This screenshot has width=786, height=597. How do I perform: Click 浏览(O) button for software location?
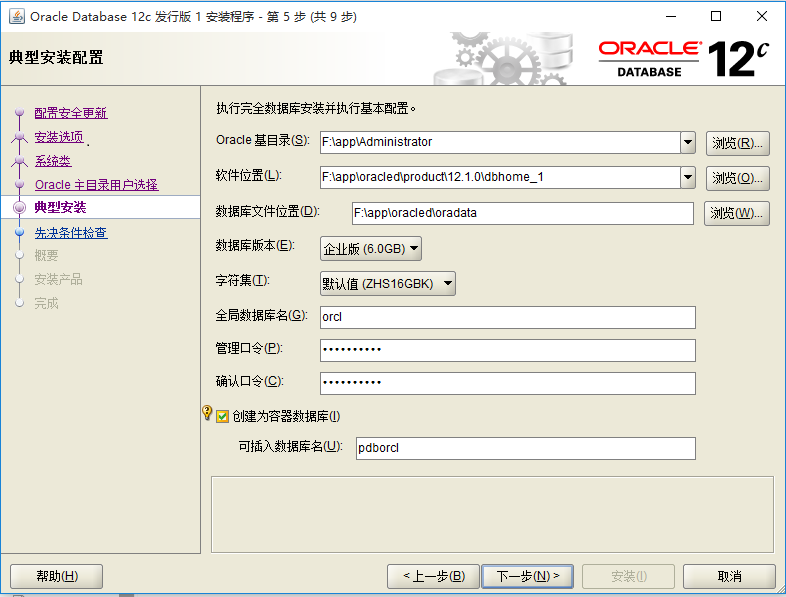coord(737,178)
